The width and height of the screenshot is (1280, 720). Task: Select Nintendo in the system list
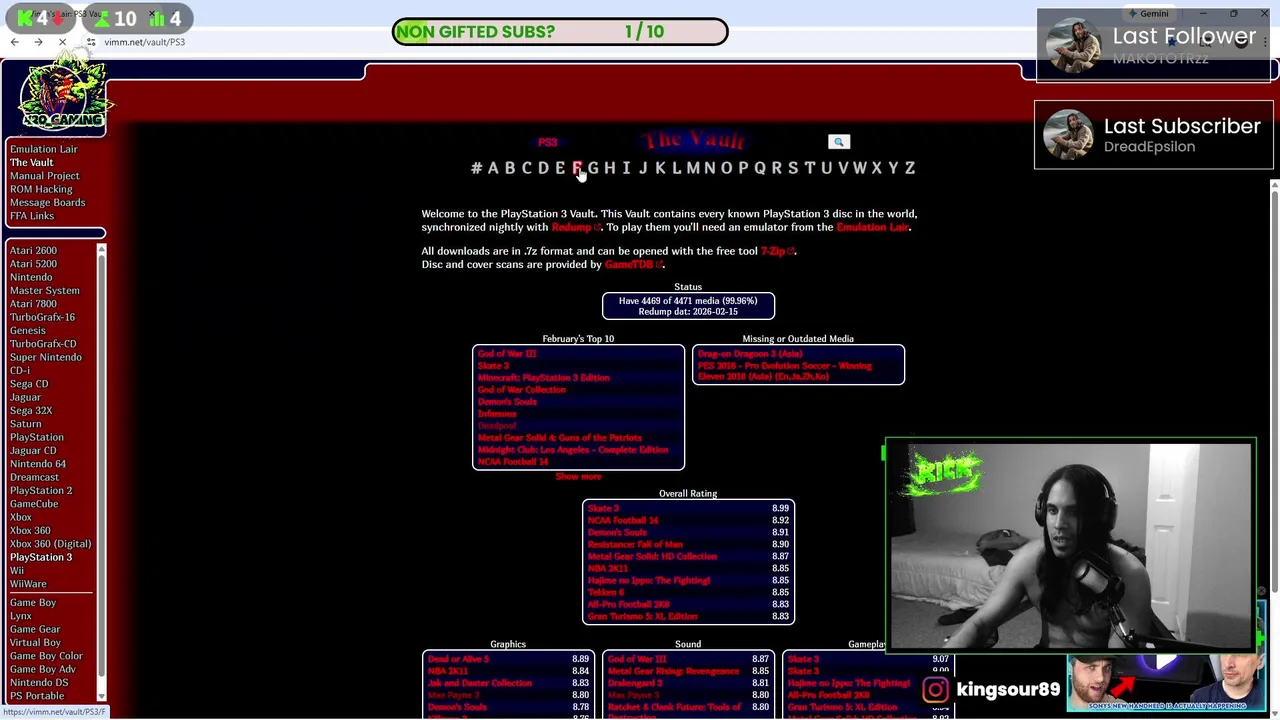point(31,277)
